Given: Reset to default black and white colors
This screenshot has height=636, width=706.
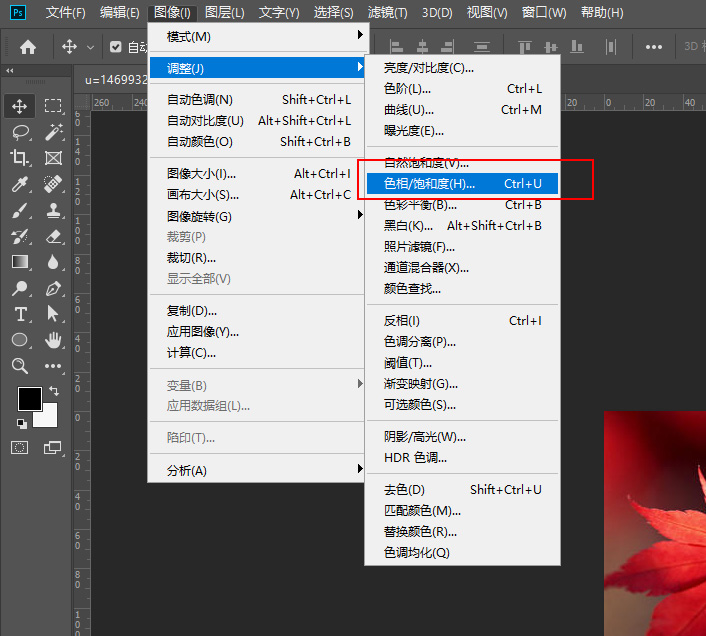Looking at the screenshot, I should pos(21,424).
